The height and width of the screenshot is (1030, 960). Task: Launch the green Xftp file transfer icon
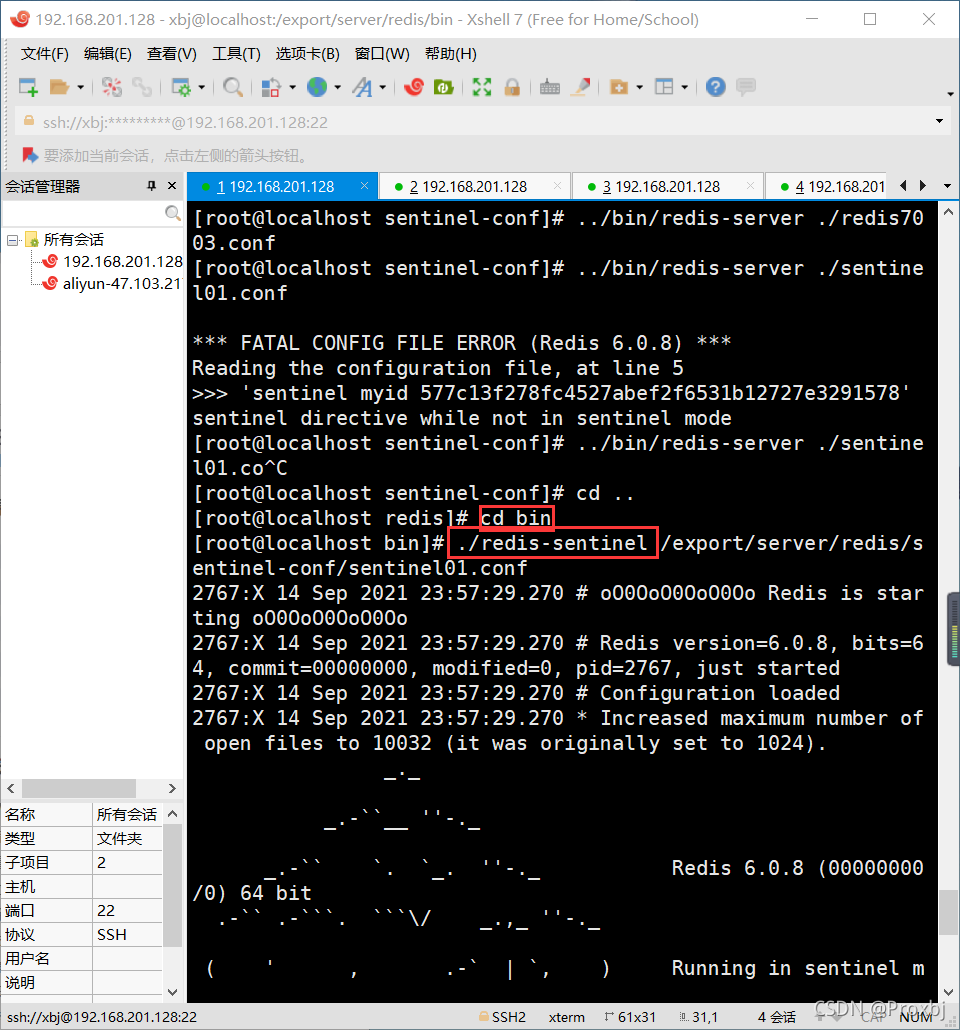444,87
